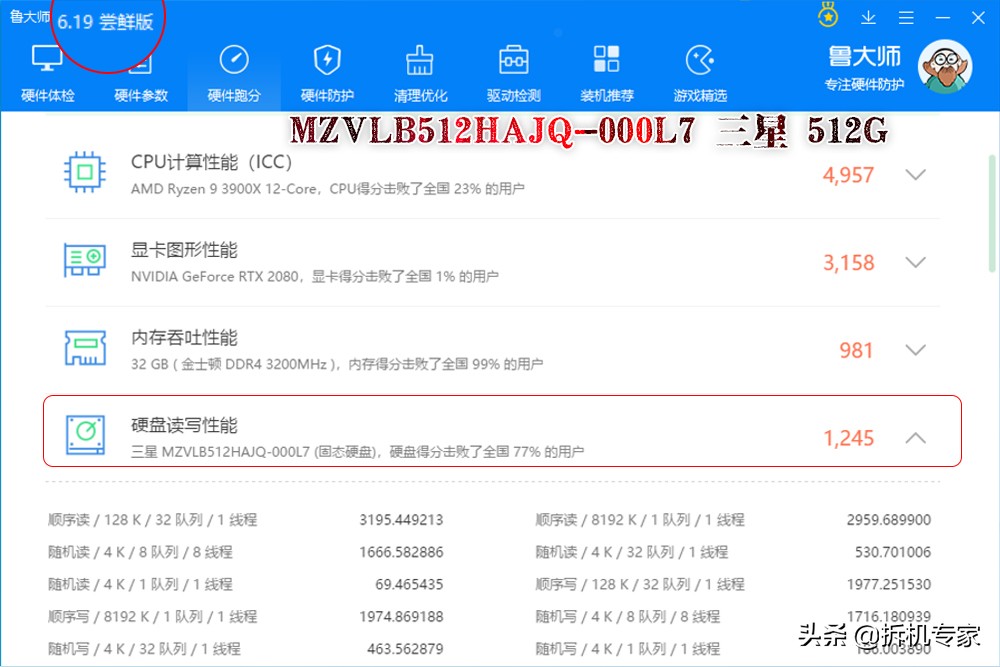Open the 清理优化 cleanup optimization tool
The height and width of the screenshot is (667, 1000).
(x=420, y=72)
